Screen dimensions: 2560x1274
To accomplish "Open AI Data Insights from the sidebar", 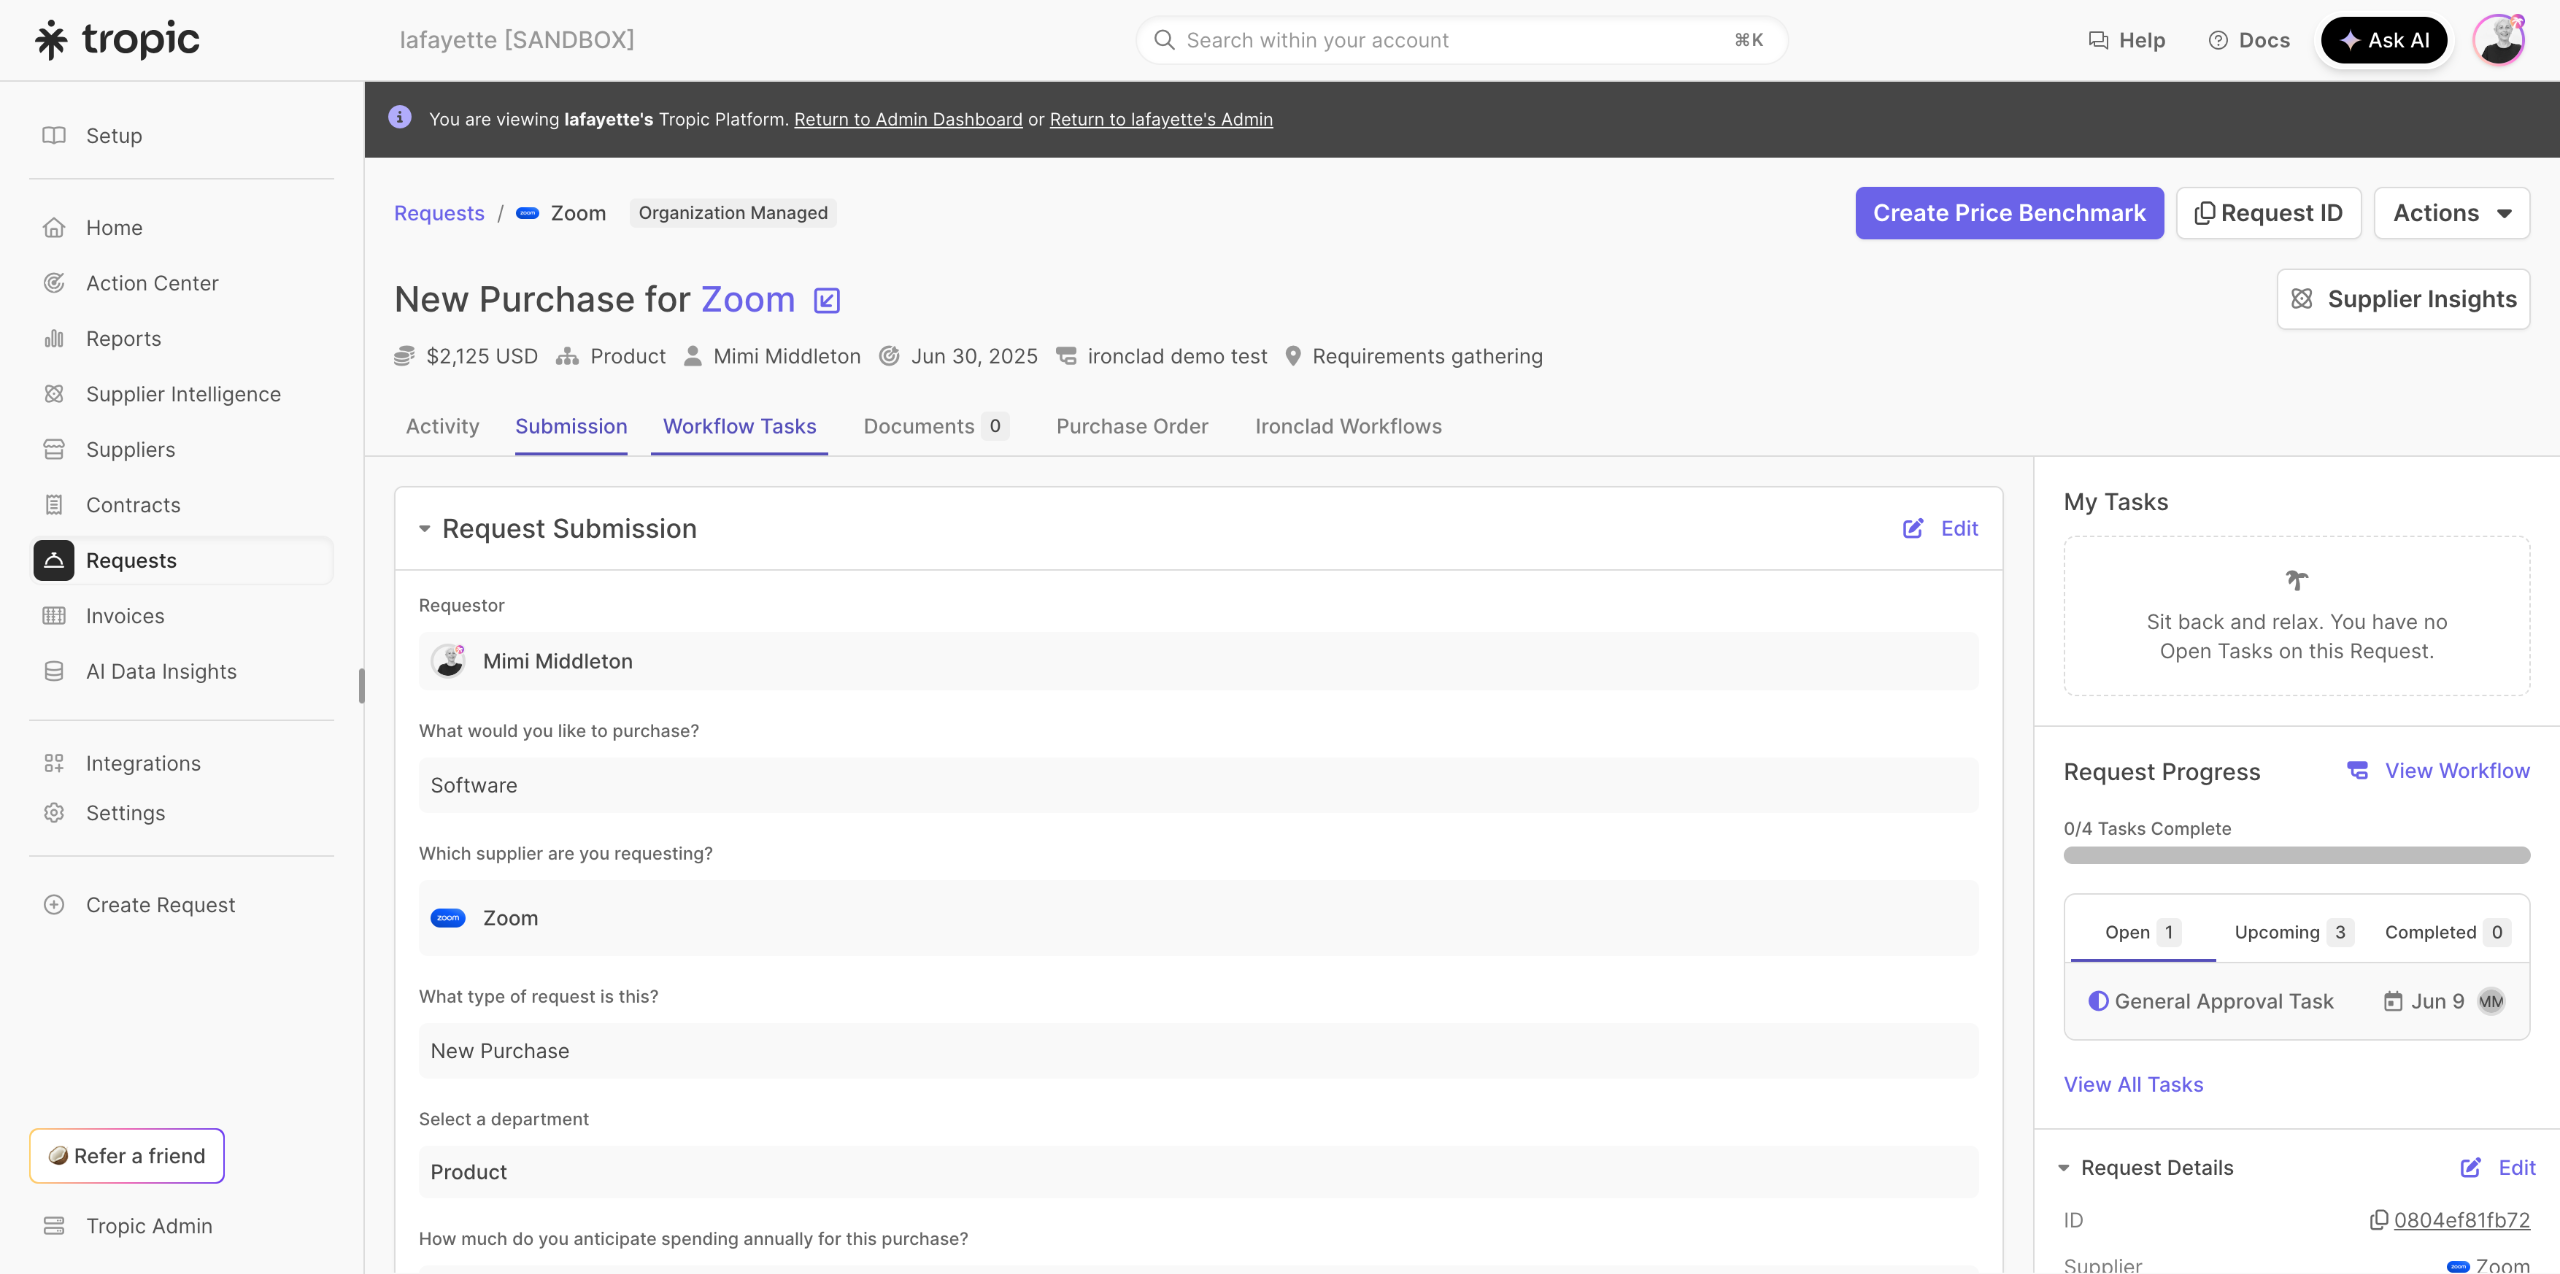I will (x=161, y=671).
